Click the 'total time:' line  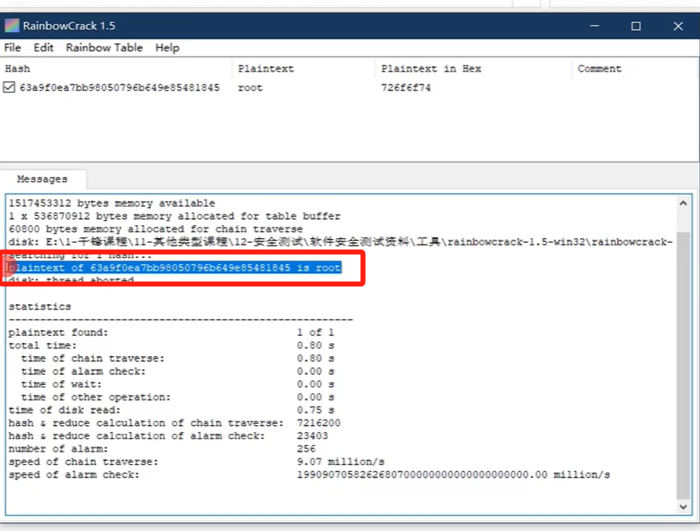[171, 346]
